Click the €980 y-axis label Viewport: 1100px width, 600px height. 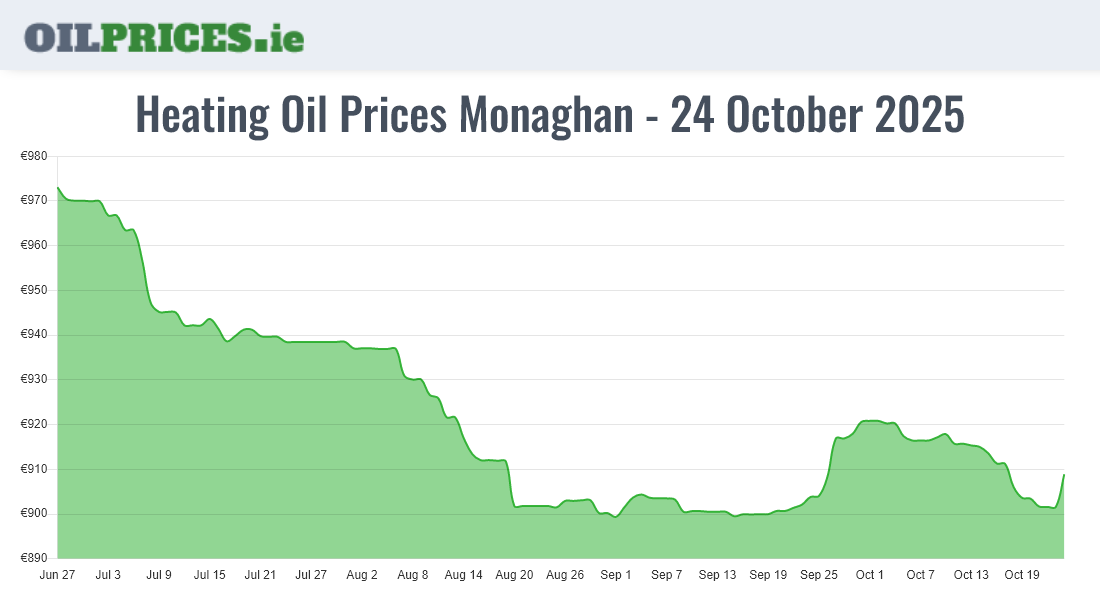click(35, 156)
